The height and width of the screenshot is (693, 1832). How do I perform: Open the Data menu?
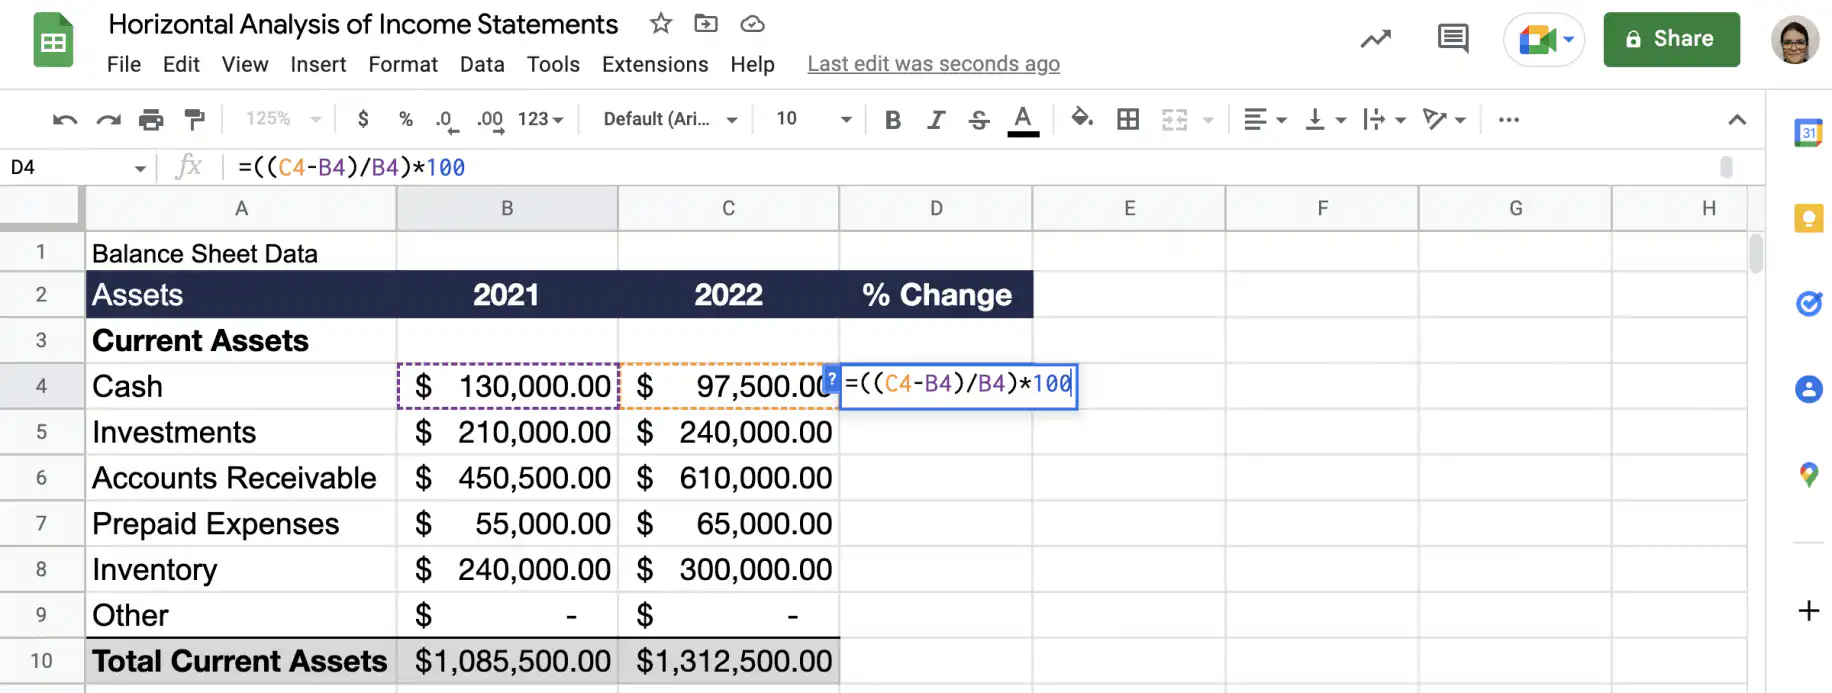click(x=482, y=64)
